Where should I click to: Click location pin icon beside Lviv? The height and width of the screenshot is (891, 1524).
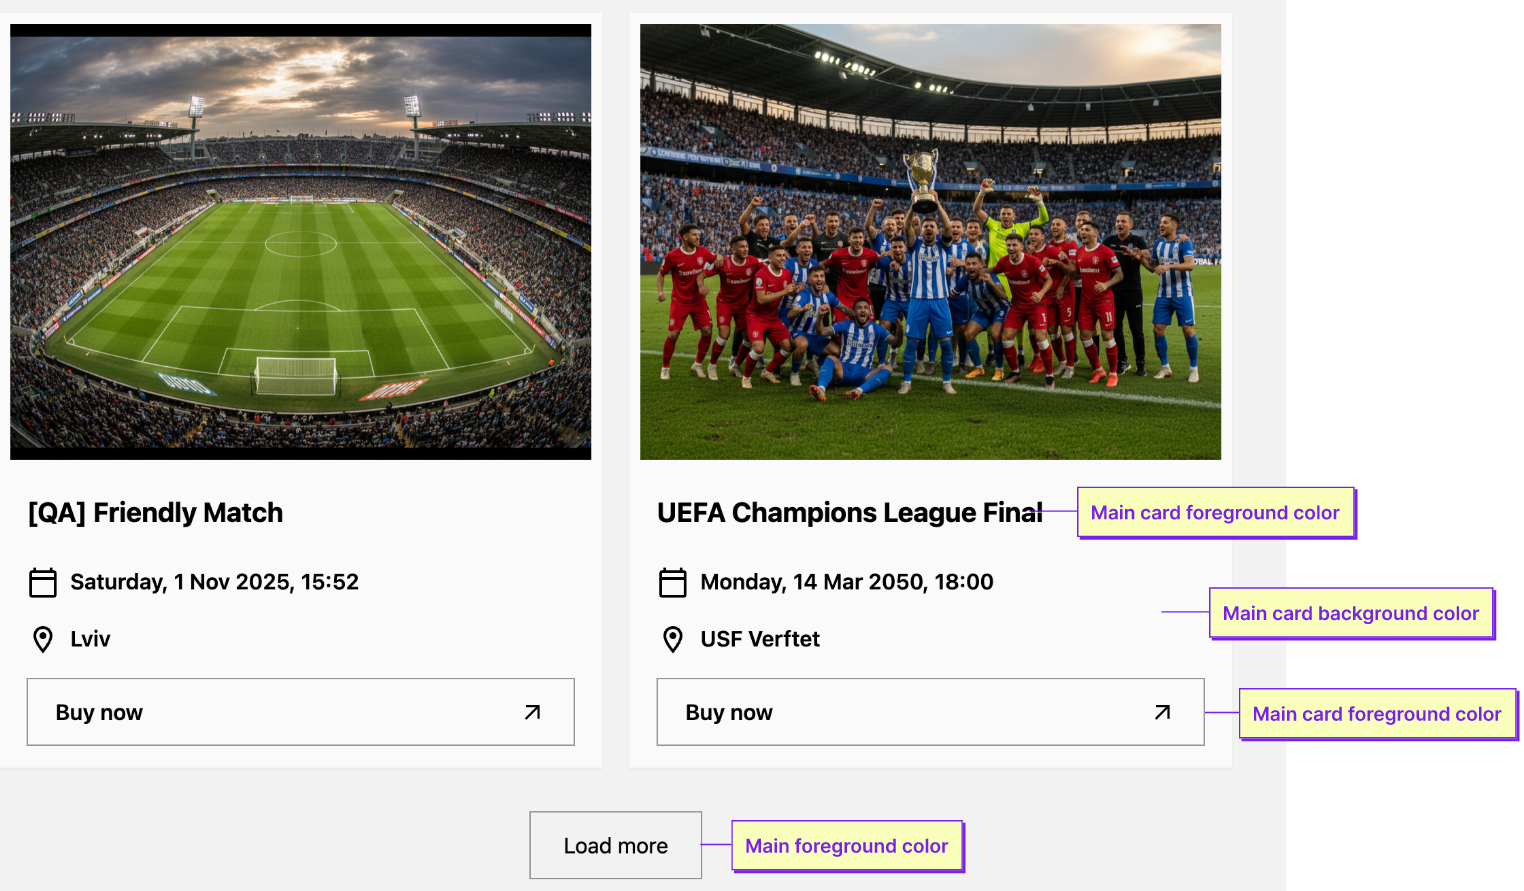point(43,639)
